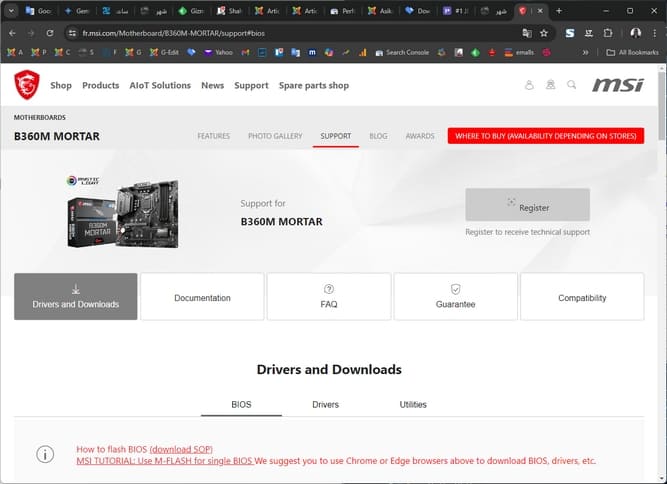
Task: Open the FAQ section card
Action: [329, 296]
